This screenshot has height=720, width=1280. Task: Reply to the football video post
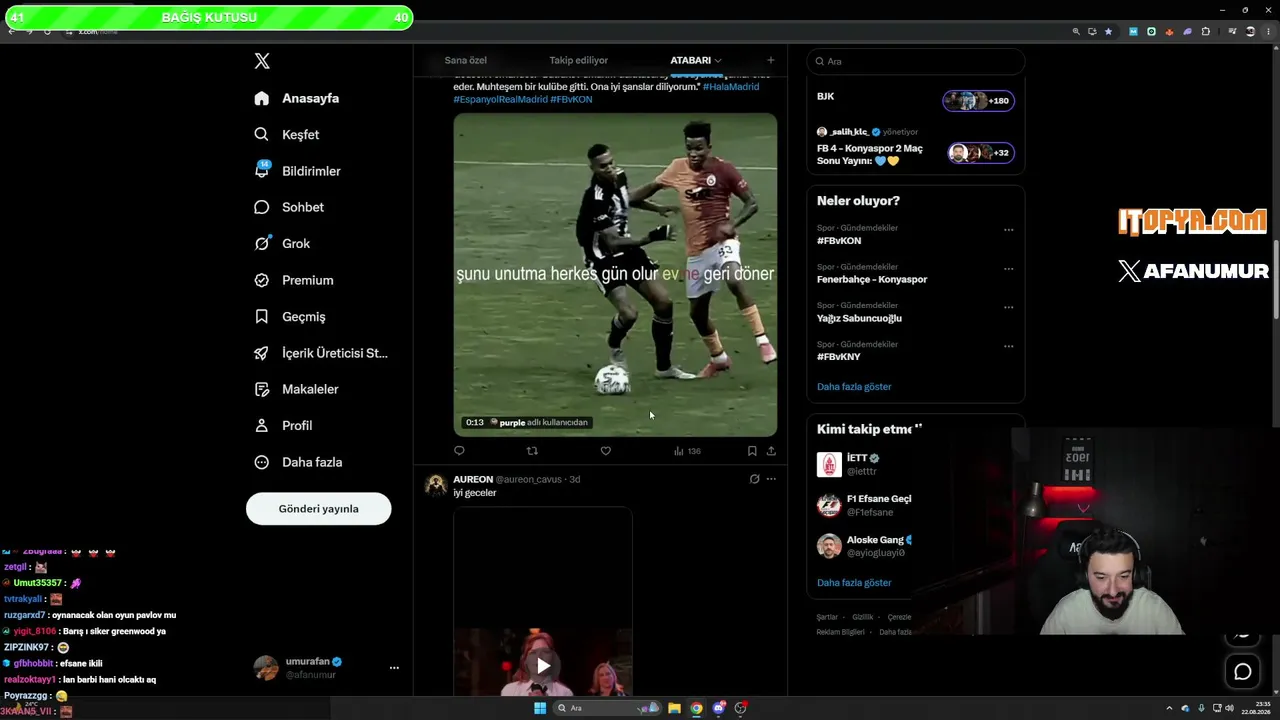coord(459,451)
